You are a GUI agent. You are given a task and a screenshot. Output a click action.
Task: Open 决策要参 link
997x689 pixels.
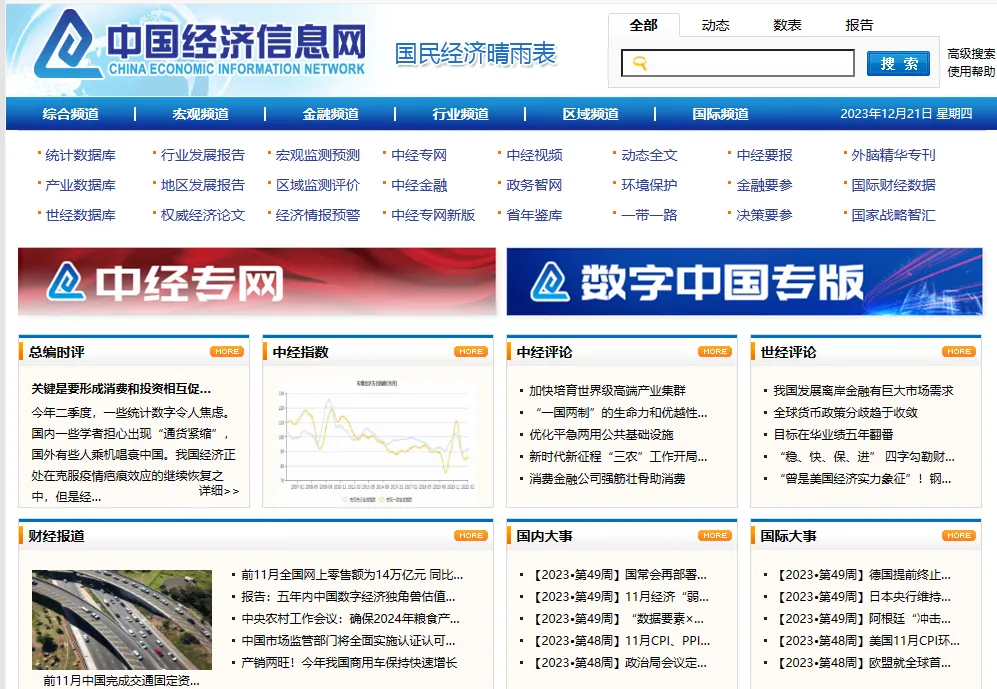(x=764, y=215)
